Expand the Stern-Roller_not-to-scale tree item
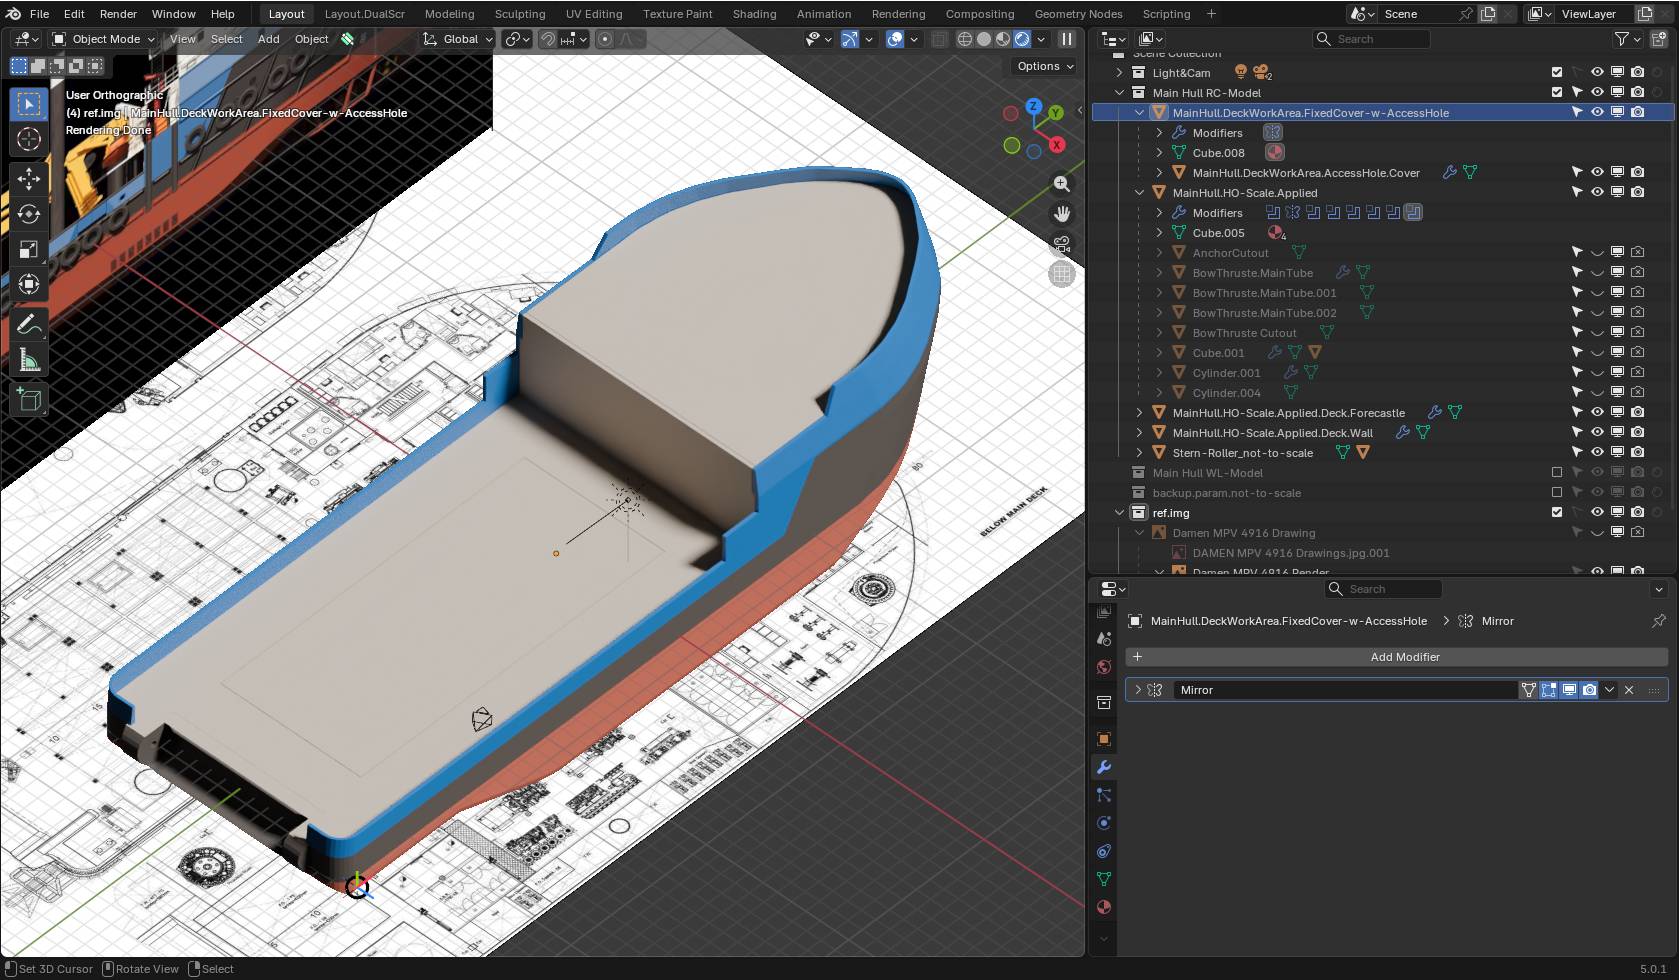Image resolution: width=1679 pixels, height=980 pixels. [1139, 453]
